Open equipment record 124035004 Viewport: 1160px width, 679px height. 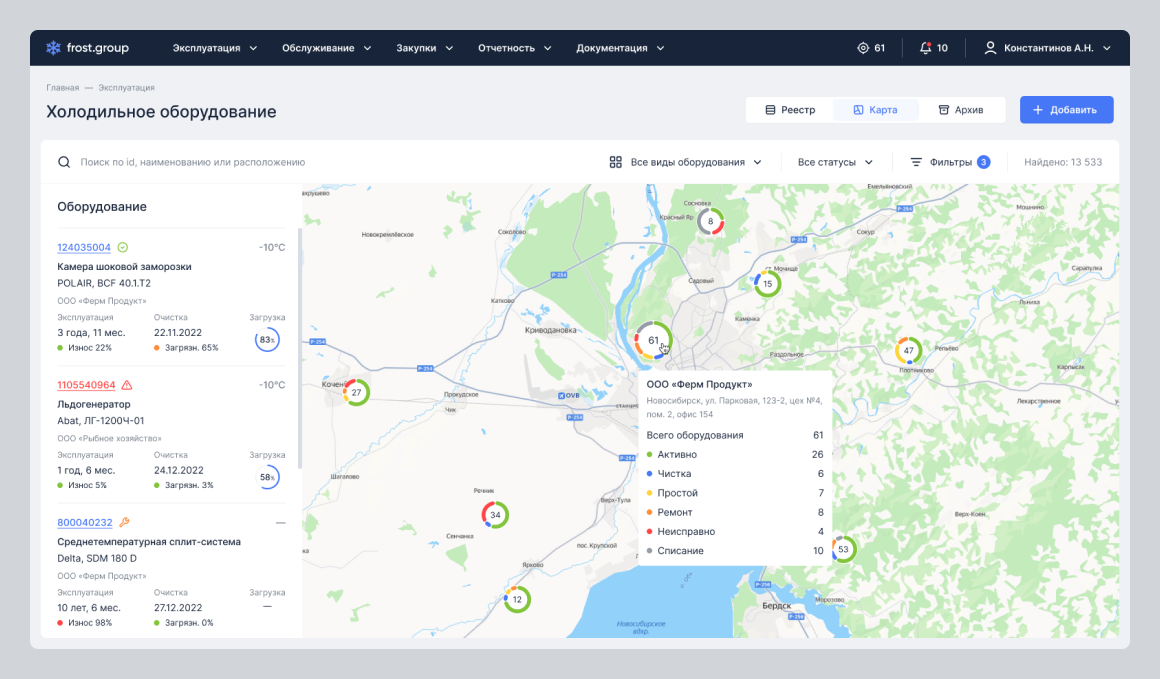[x=84, y=247]
